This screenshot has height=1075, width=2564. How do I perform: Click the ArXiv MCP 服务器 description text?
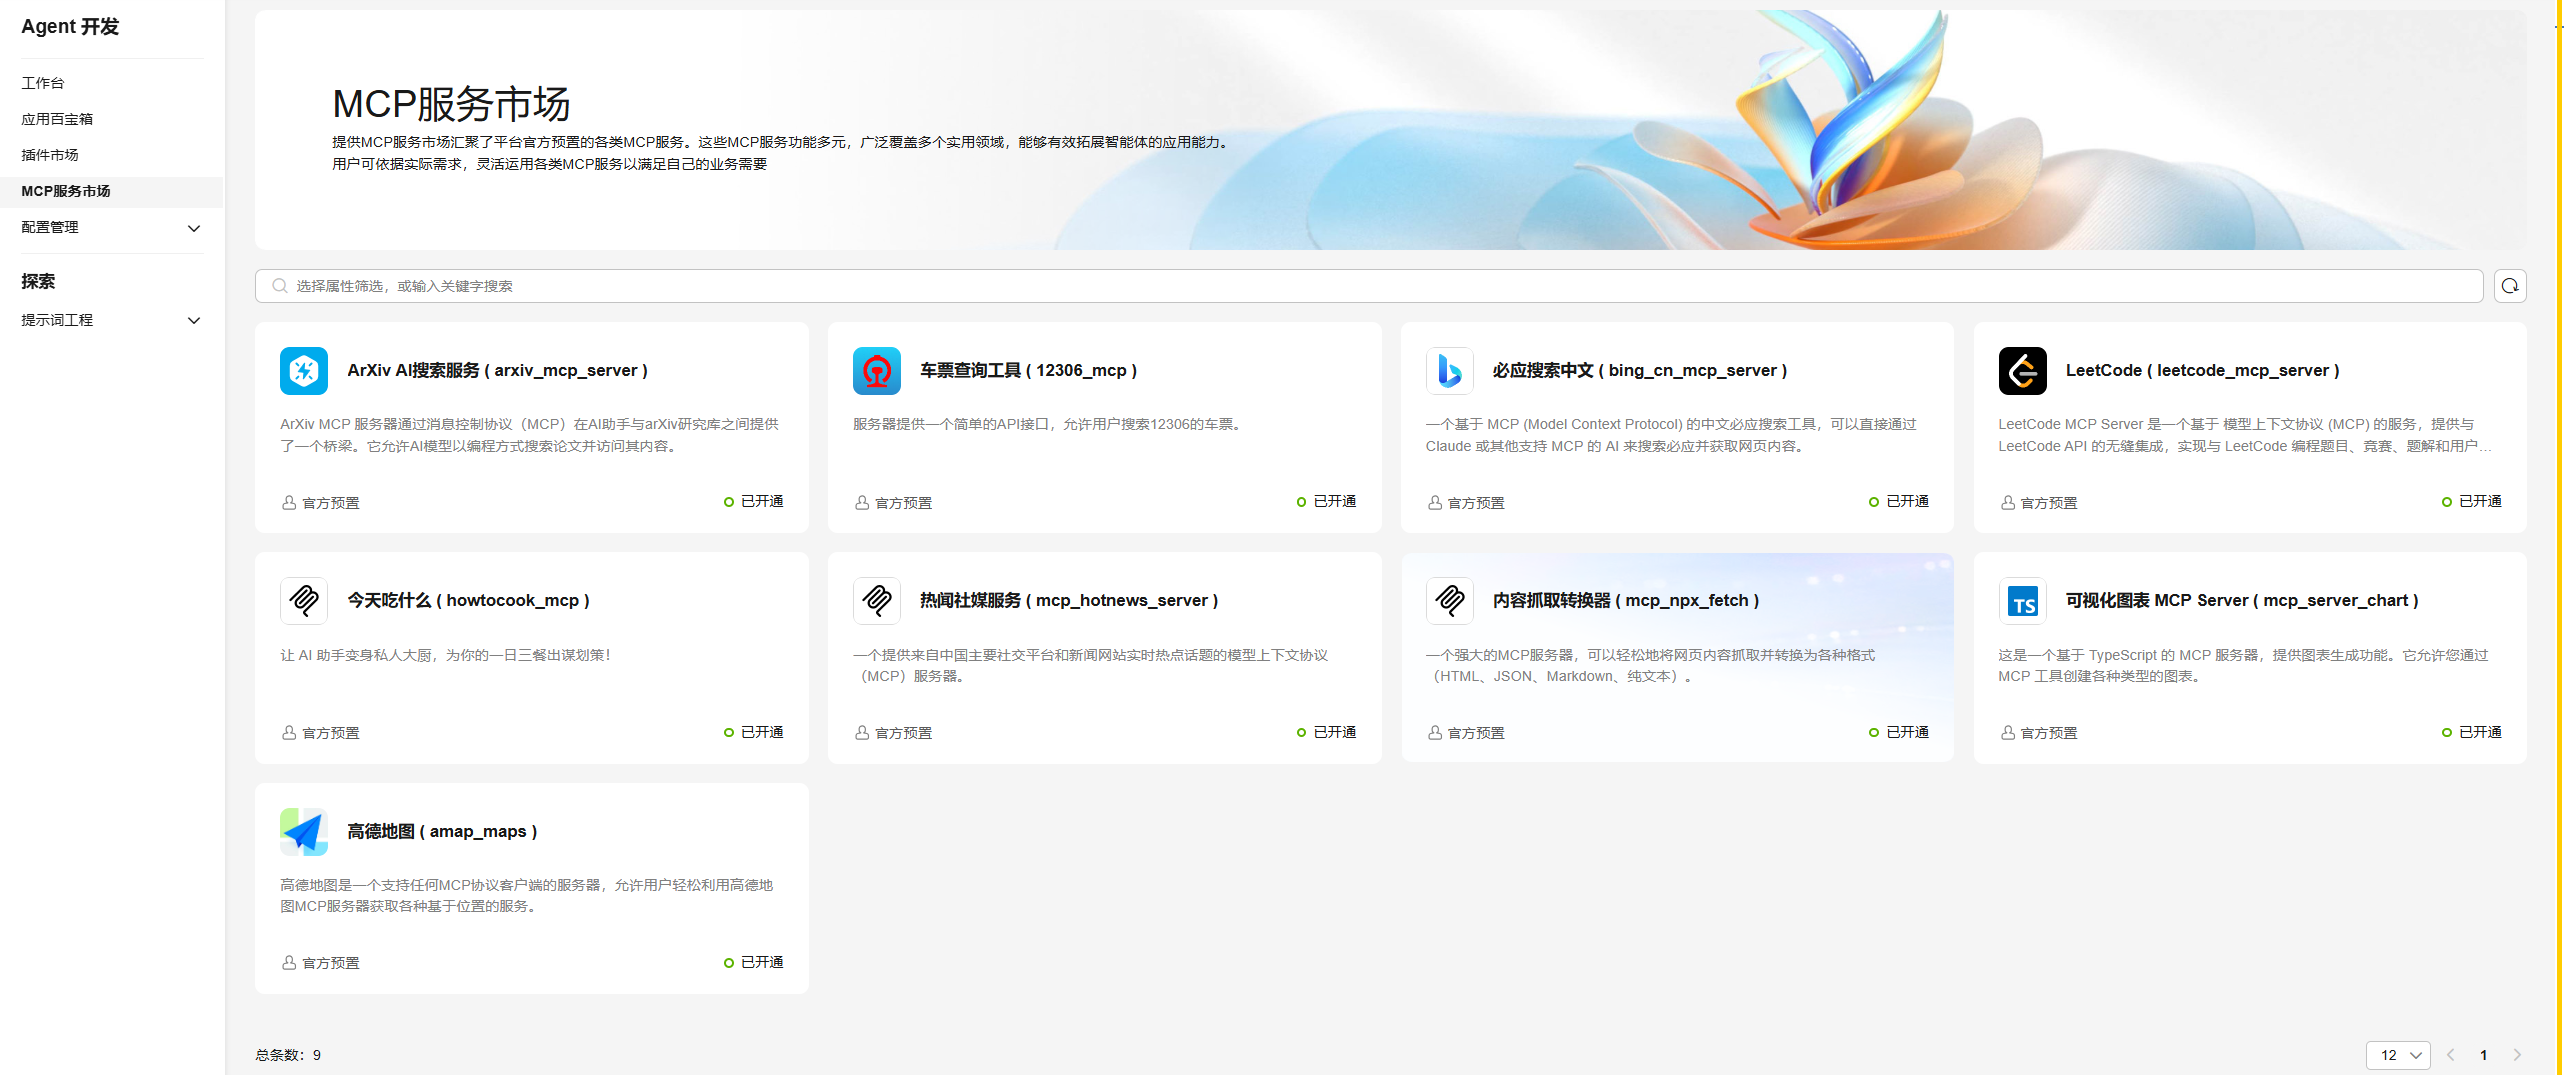(530, 436)
